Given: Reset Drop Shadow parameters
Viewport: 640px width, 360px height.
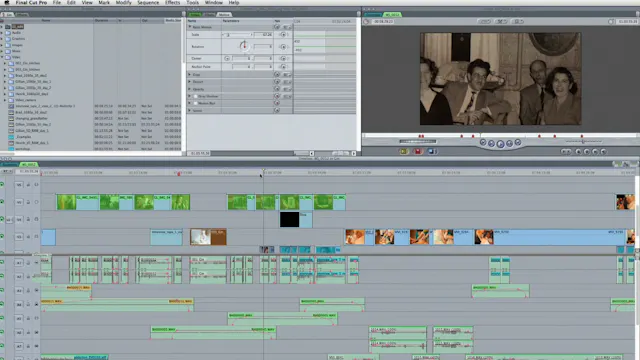Looking at the screenshot, I should (277, 96).
